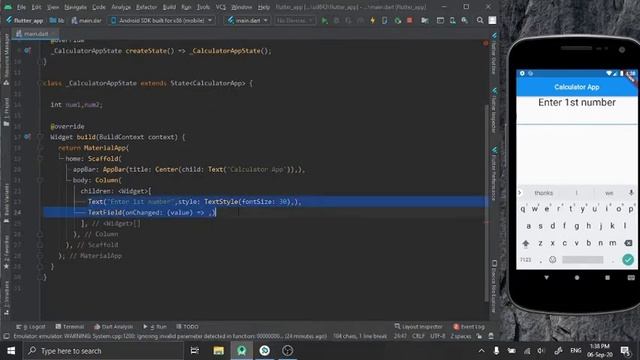Click the 2 spaces indent indicator

pyautogui.click(x=461, y=336)
